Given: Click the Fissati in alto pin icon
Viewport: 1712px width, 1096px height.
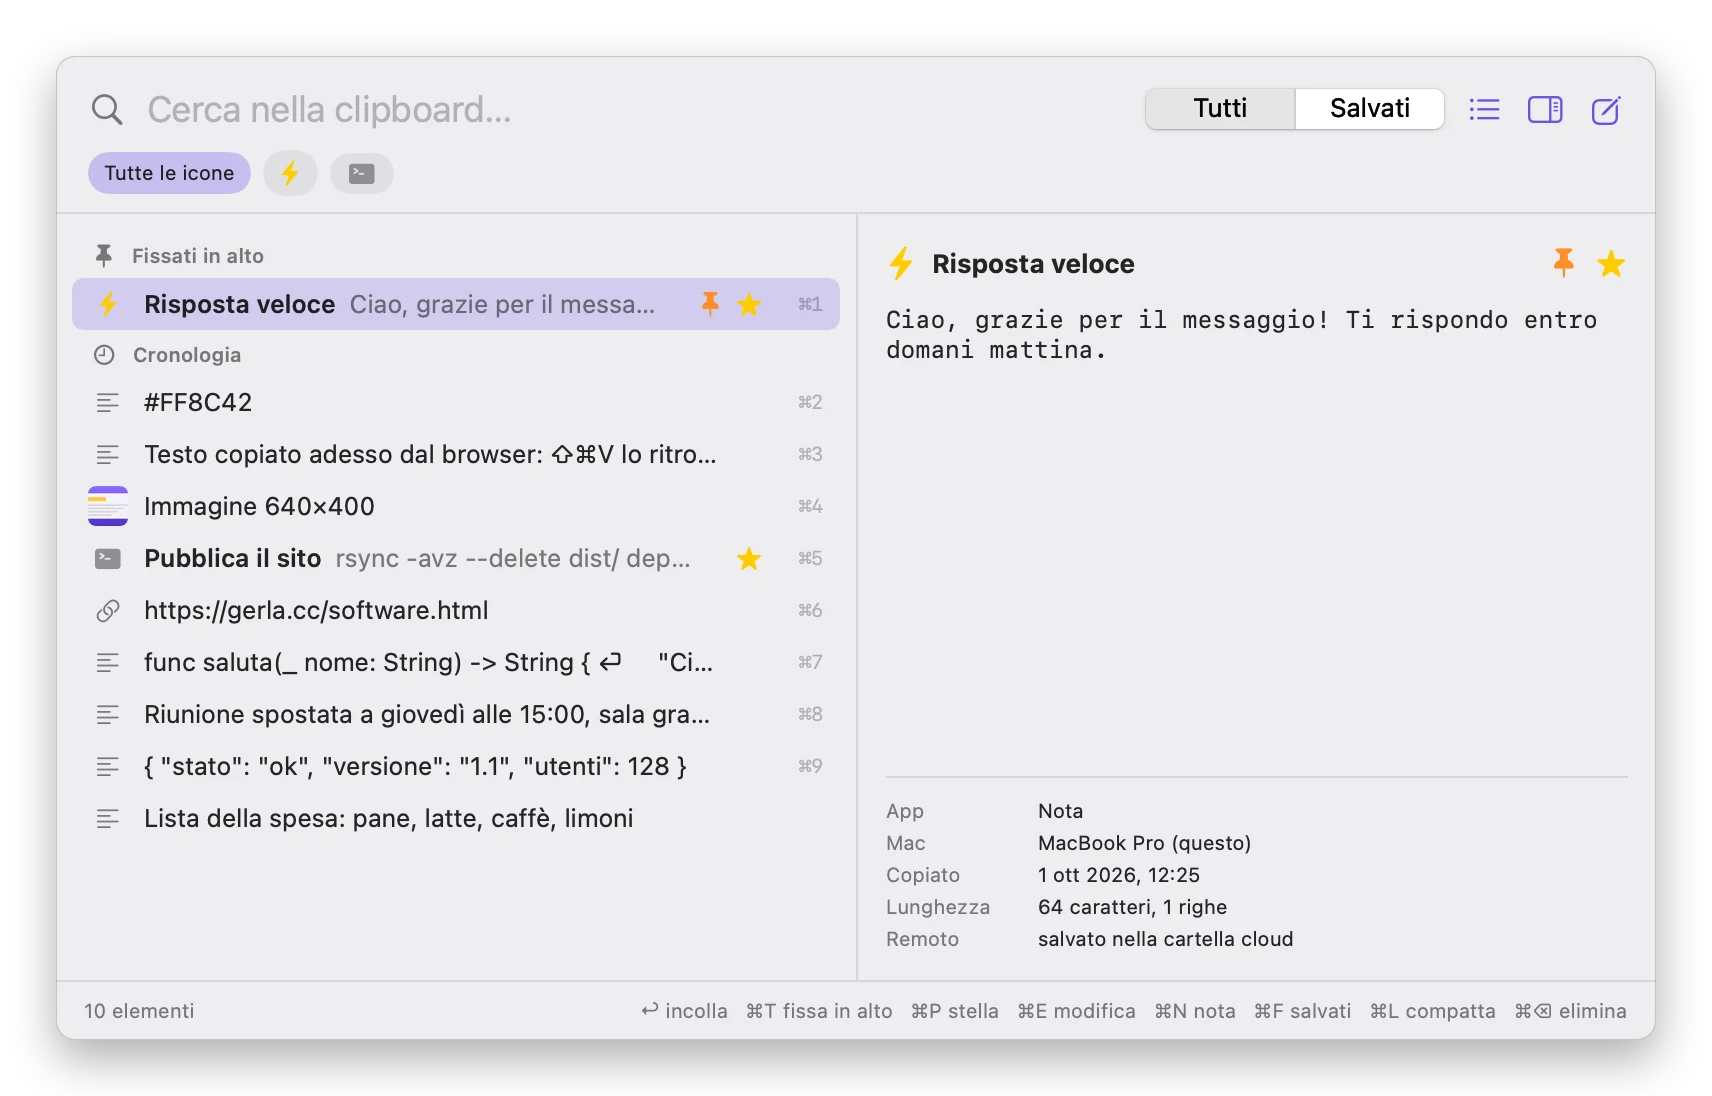Looking at the screenshot, I should coord(104,256).
